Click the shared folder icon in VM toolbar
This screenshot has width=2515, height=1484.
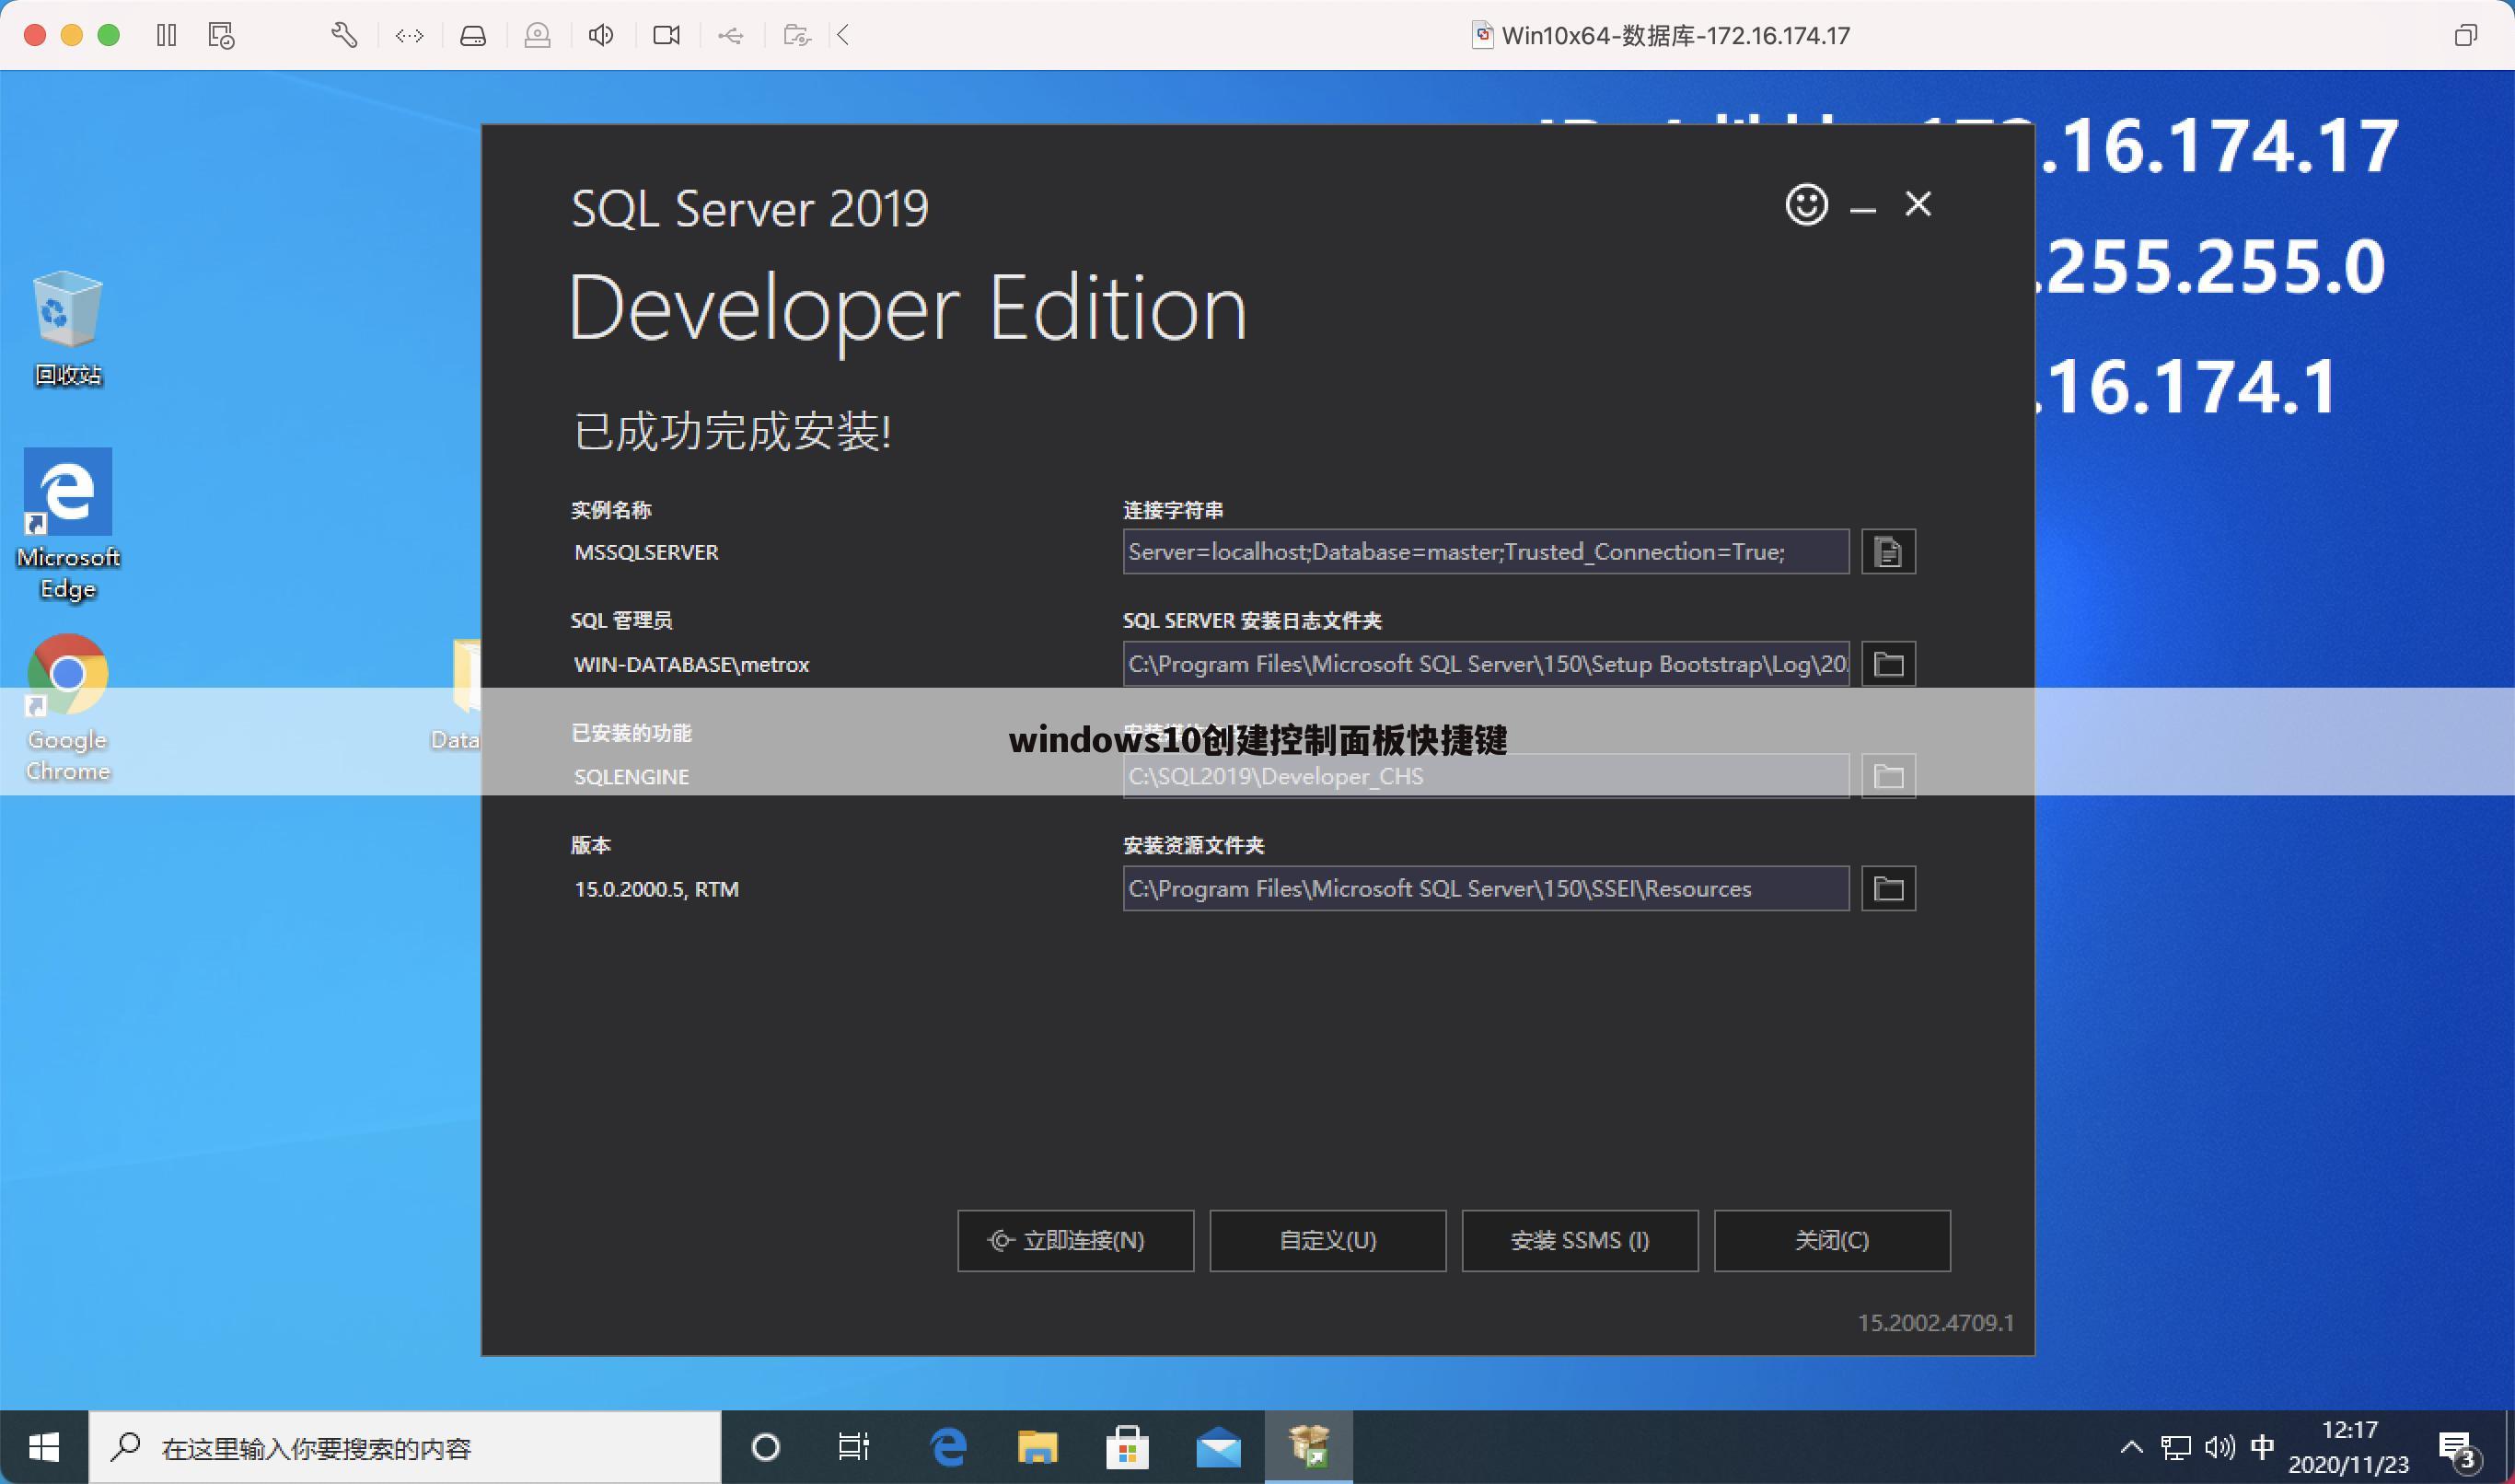coord(797,36)
